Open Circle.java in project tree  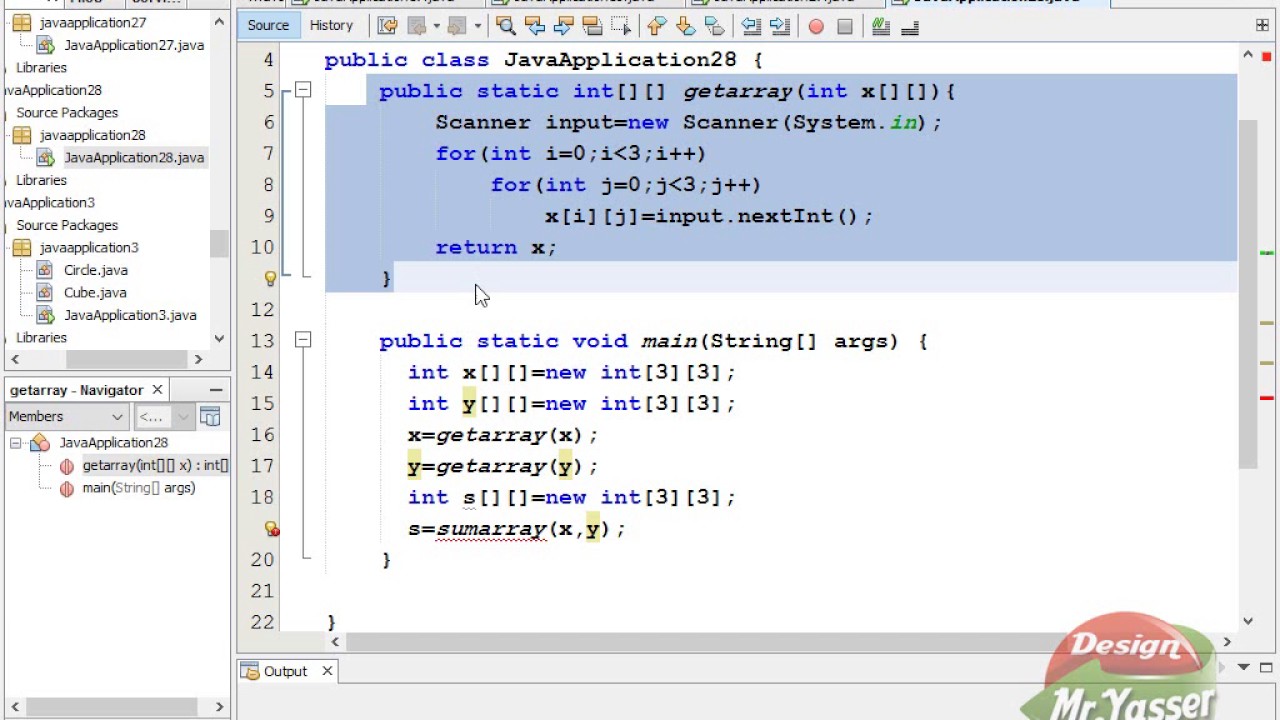(95, 270)
